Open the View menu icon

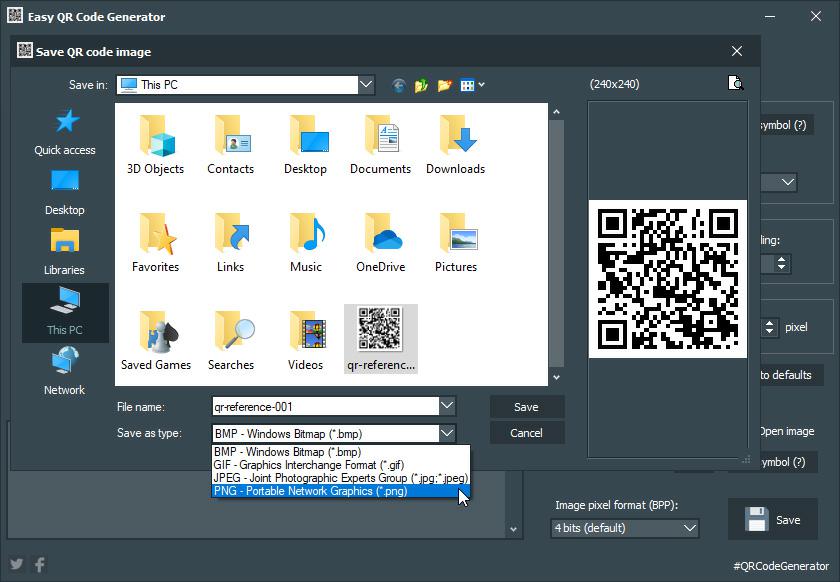pyautogui.click(x=472, y=85)
